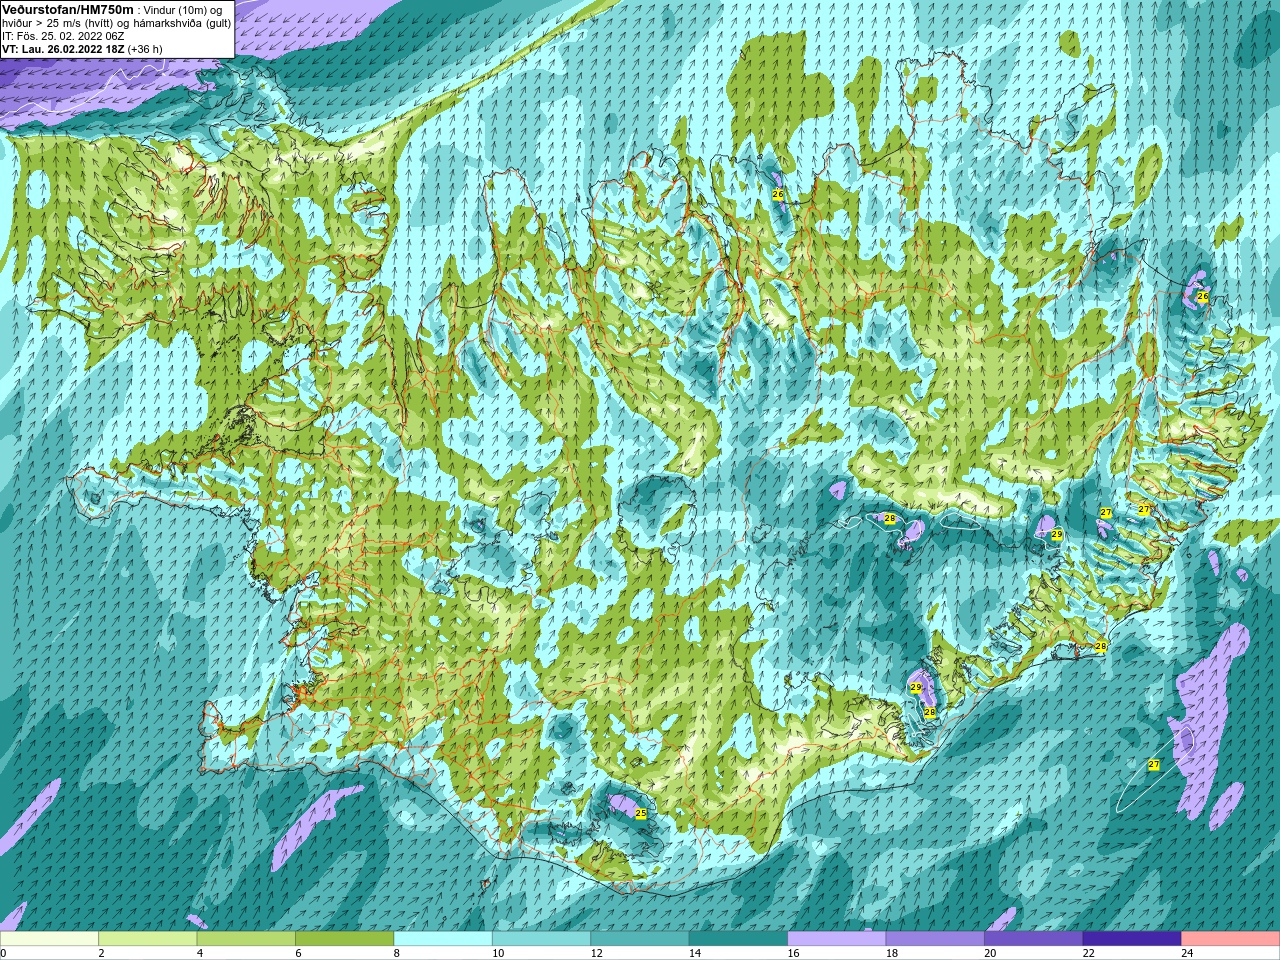Click the legend scale value 16
The width and height of the screenshot is (1280, 960).
click(x=794, y=953)
